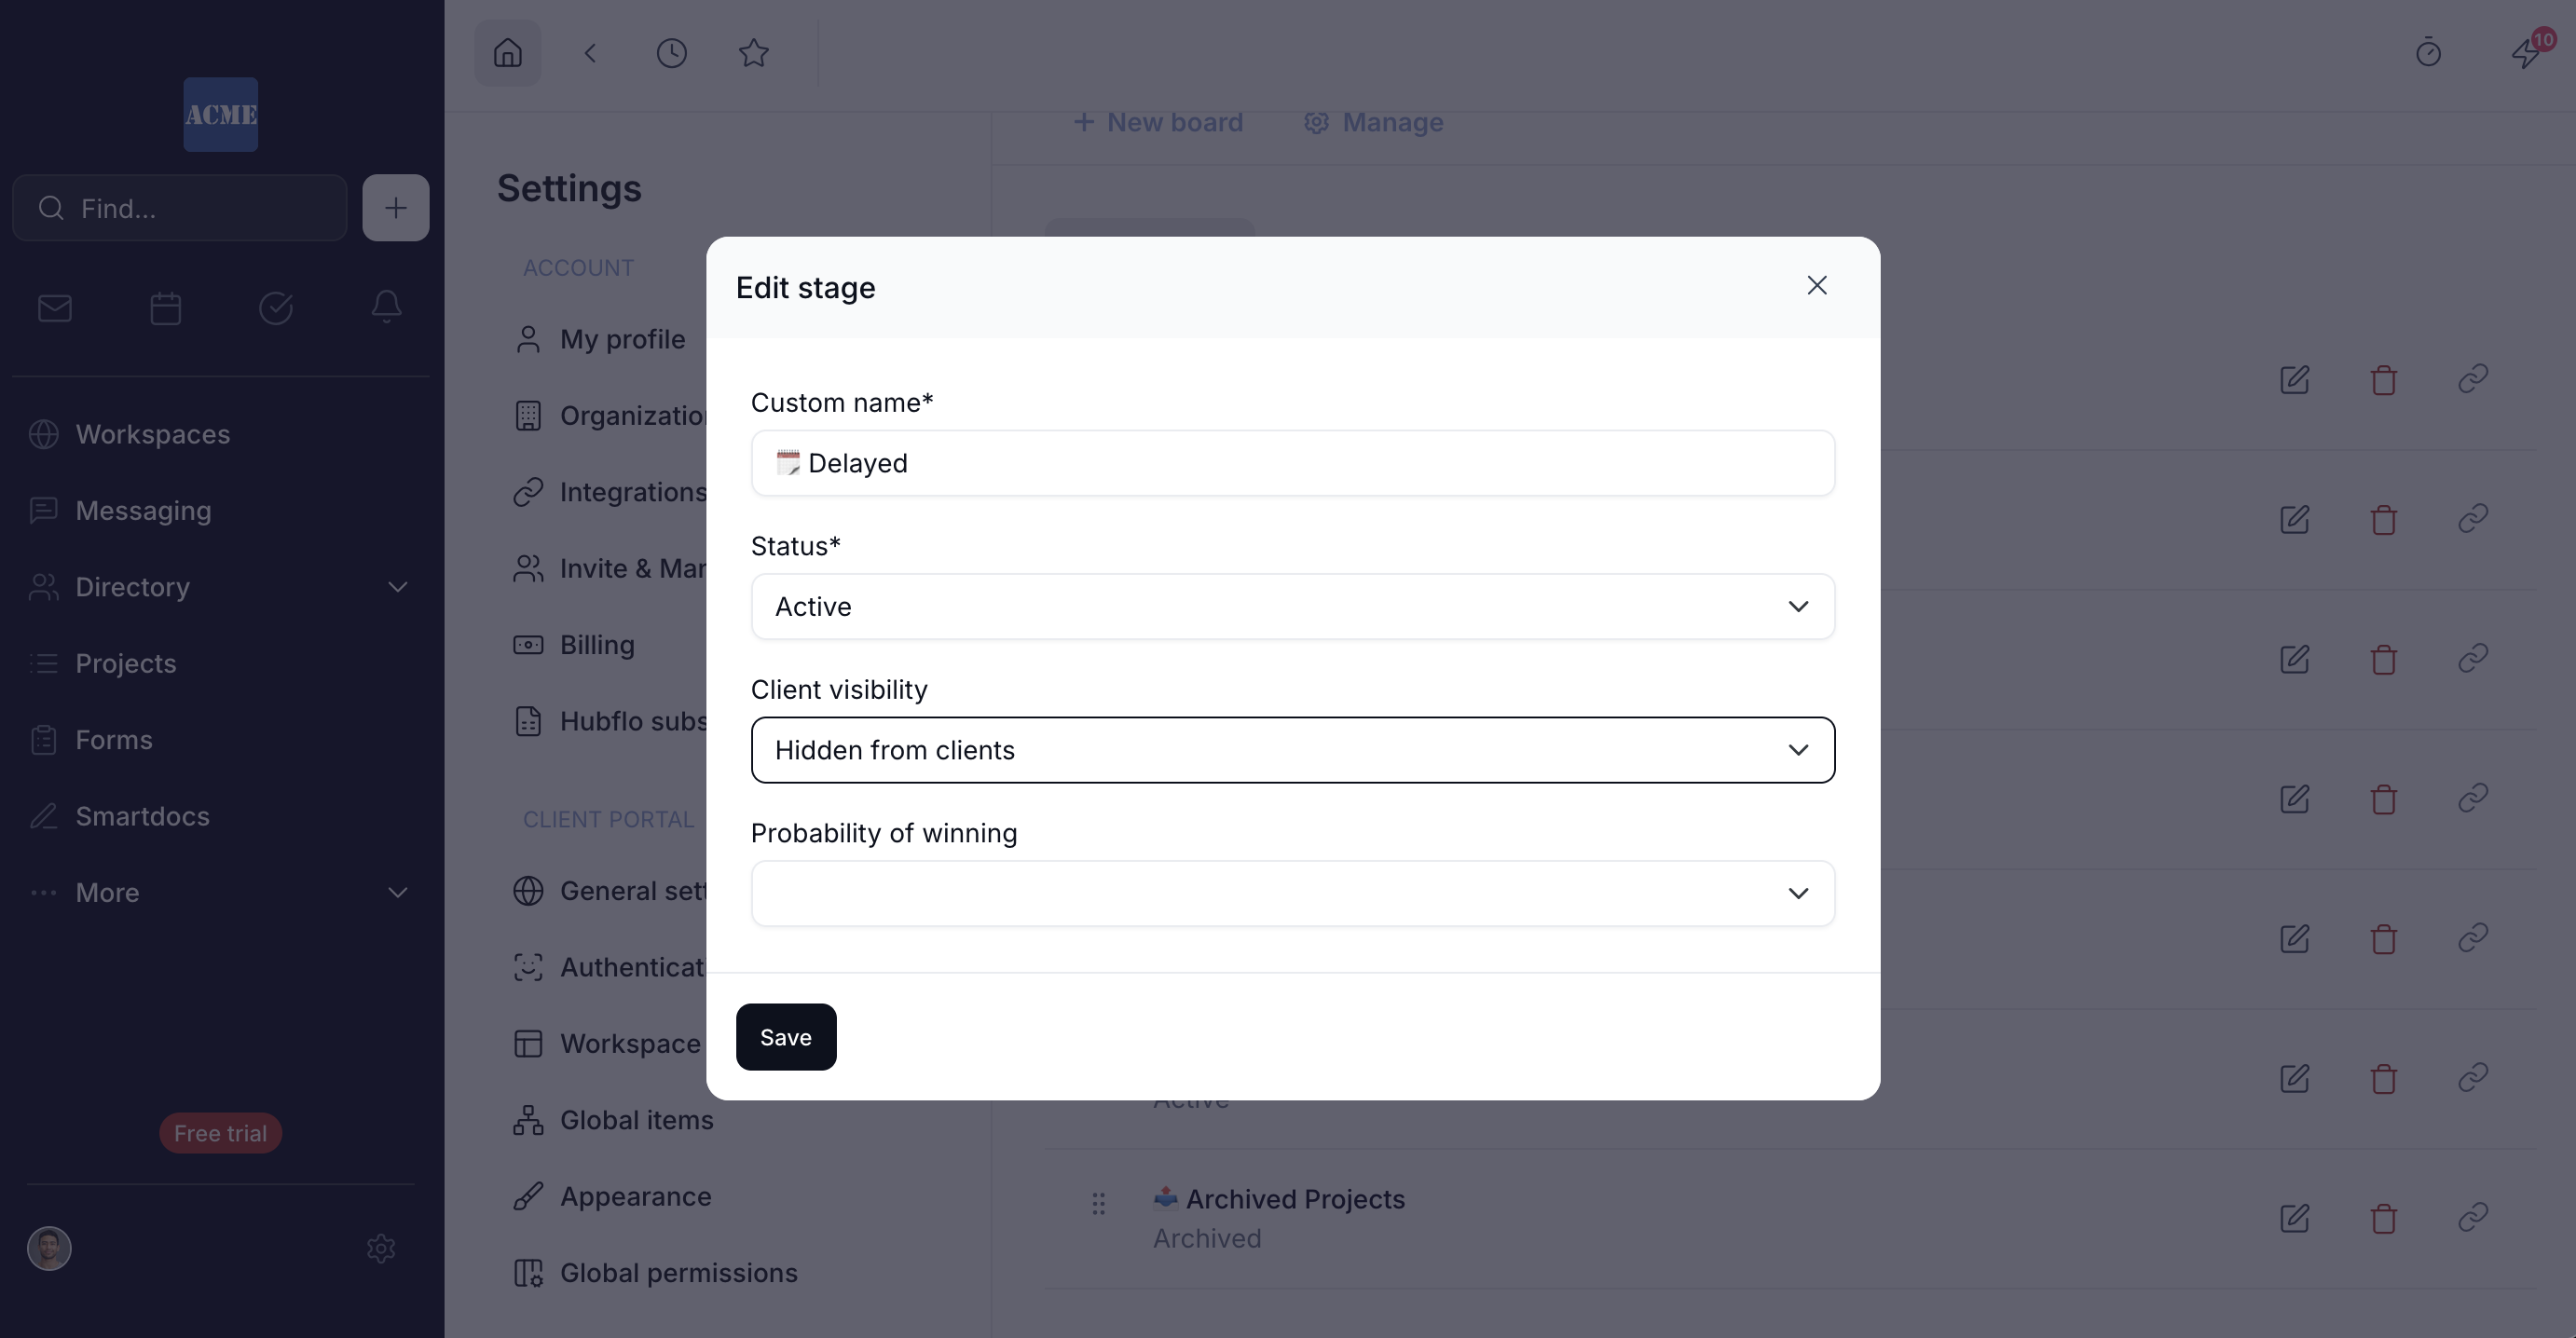
Task: Go to Global permissions settings
Action: pyautogui.click(x=678, y=1273)
